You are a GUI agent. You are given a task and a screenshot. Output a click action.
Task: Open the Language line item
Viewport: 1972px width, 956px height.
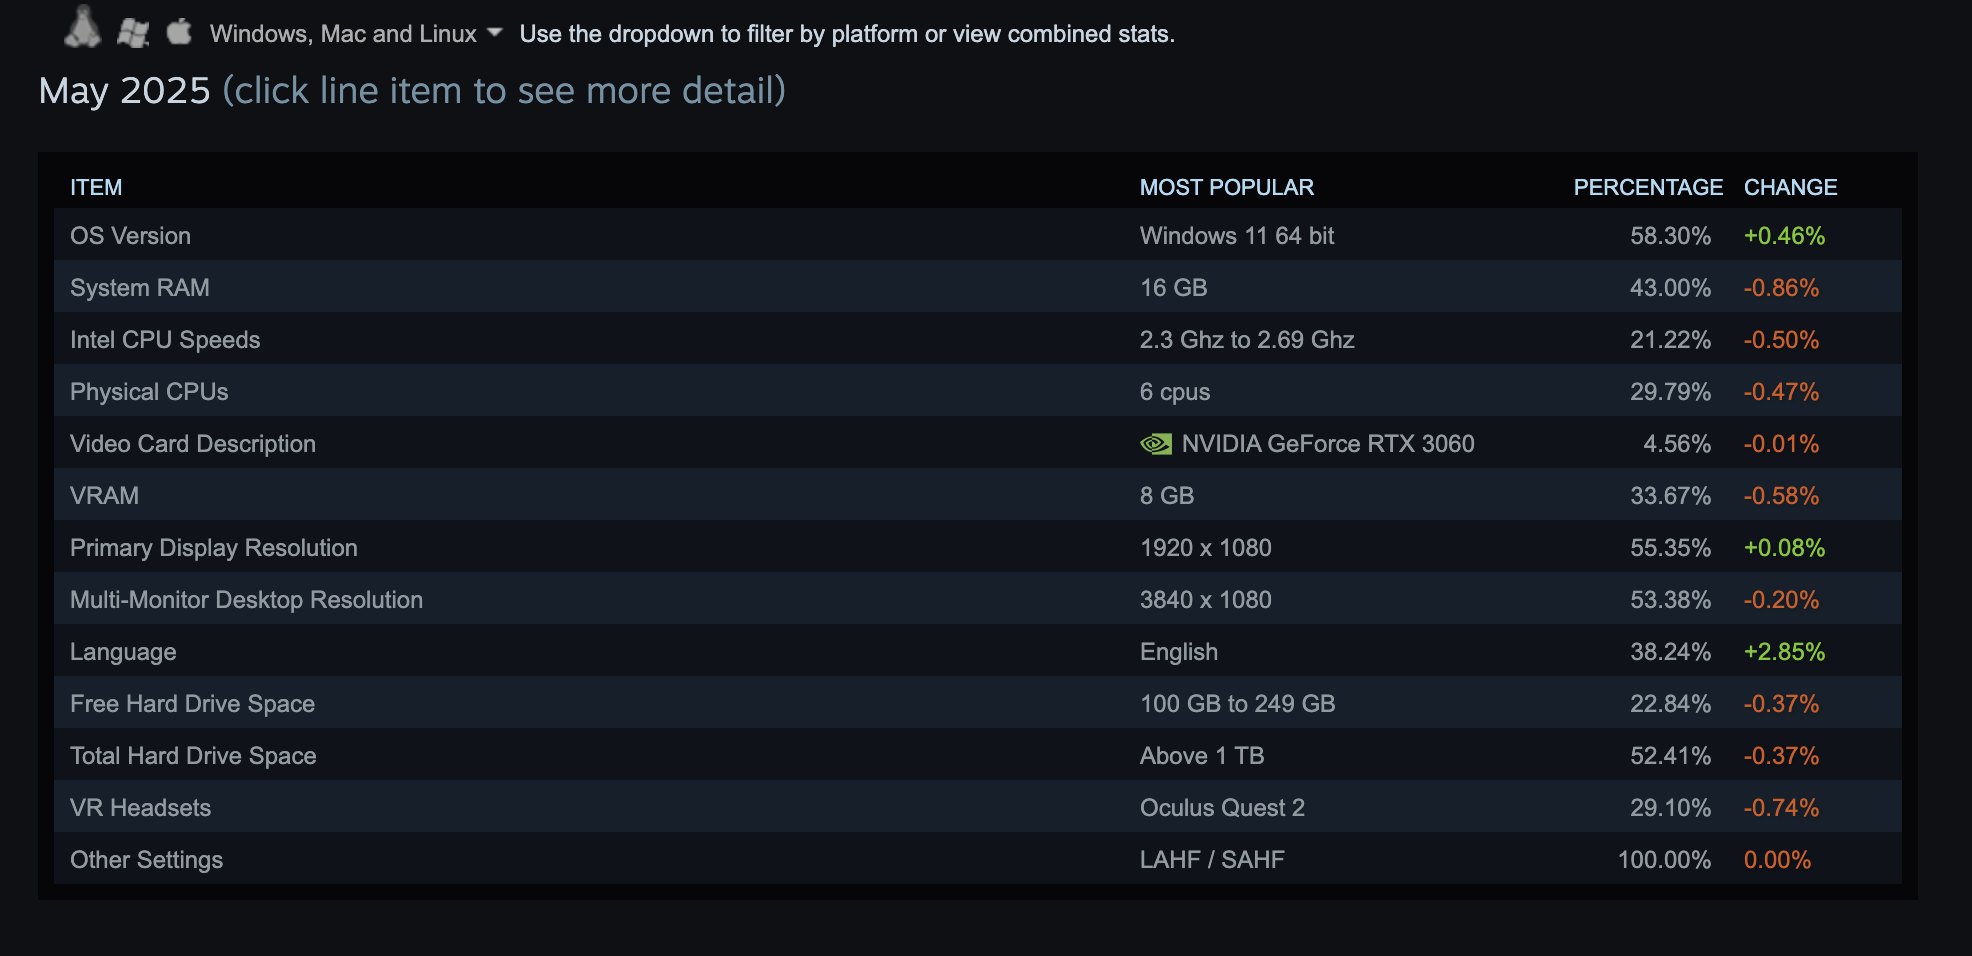coord(978,651)
